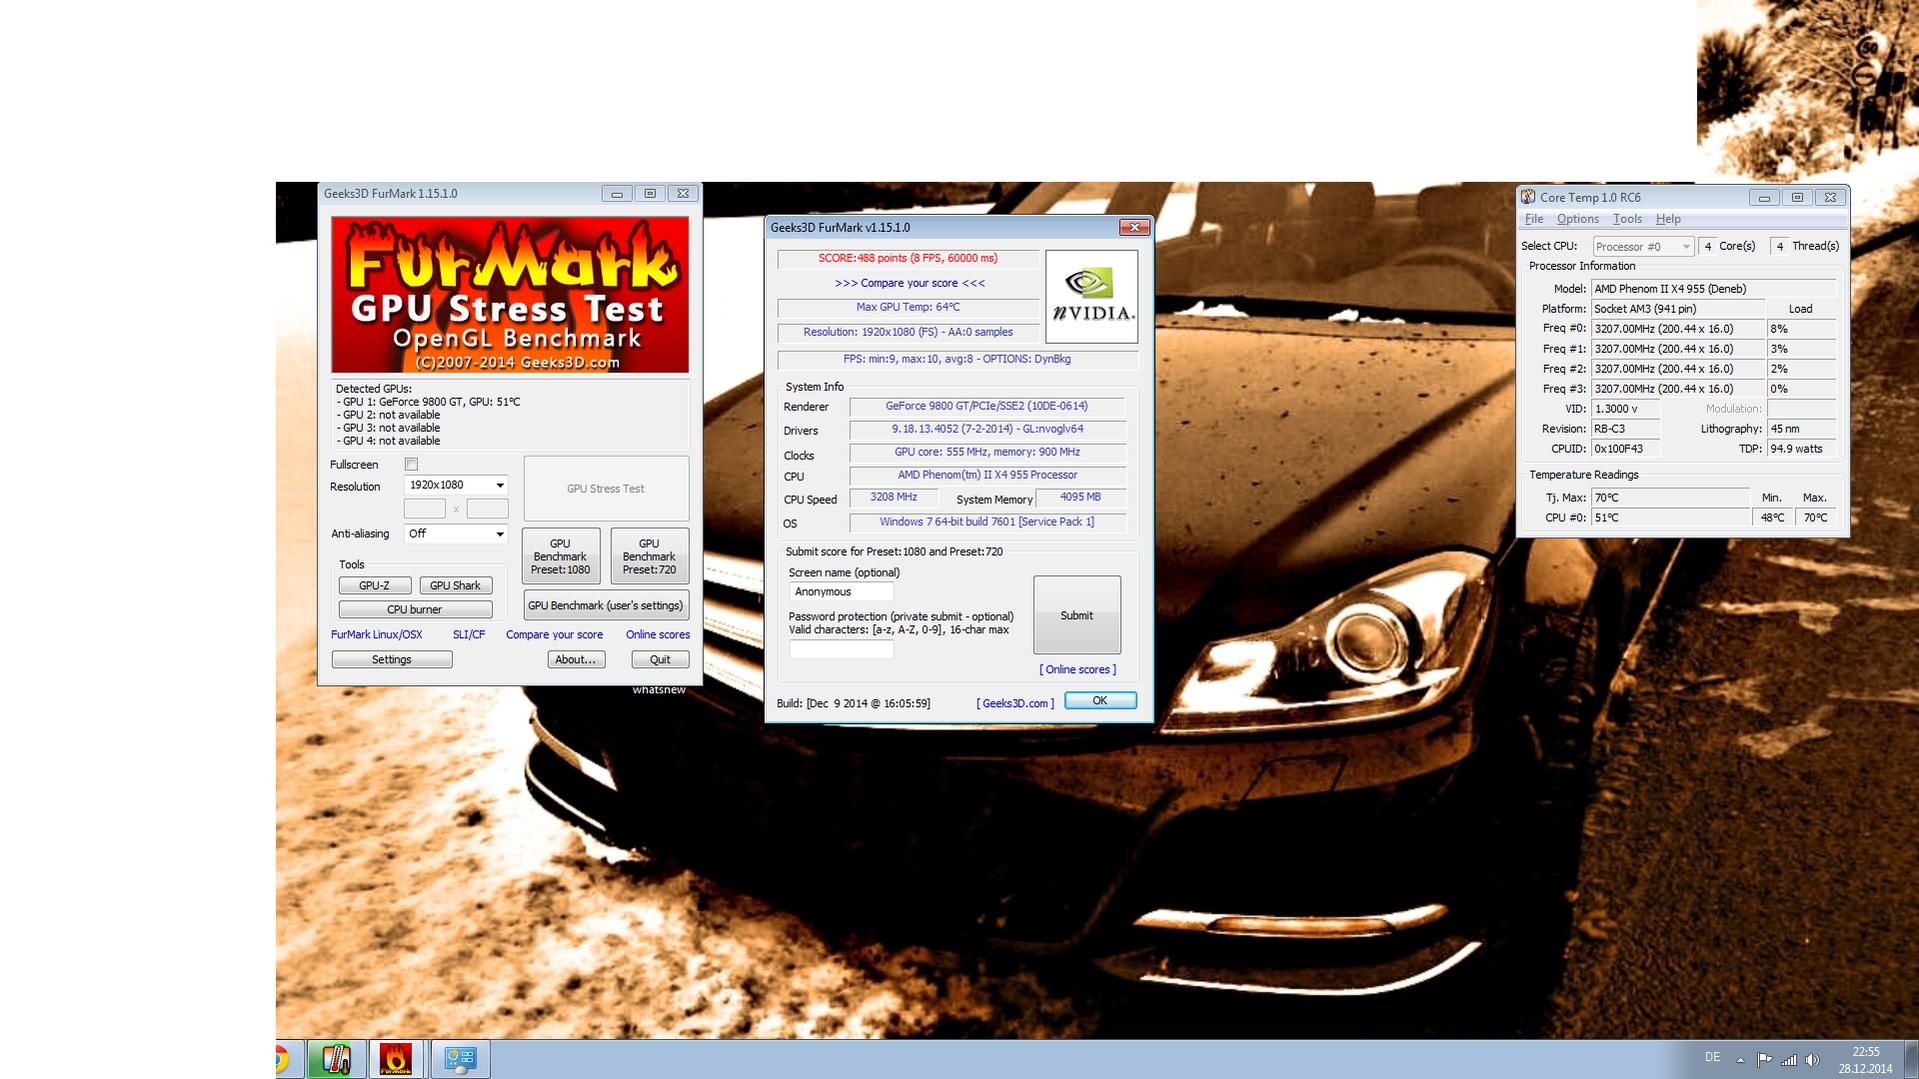Toggle the Fullscreen checkbox
The height and width of the screenshot is (1079, 1919).
pos(411,464)
